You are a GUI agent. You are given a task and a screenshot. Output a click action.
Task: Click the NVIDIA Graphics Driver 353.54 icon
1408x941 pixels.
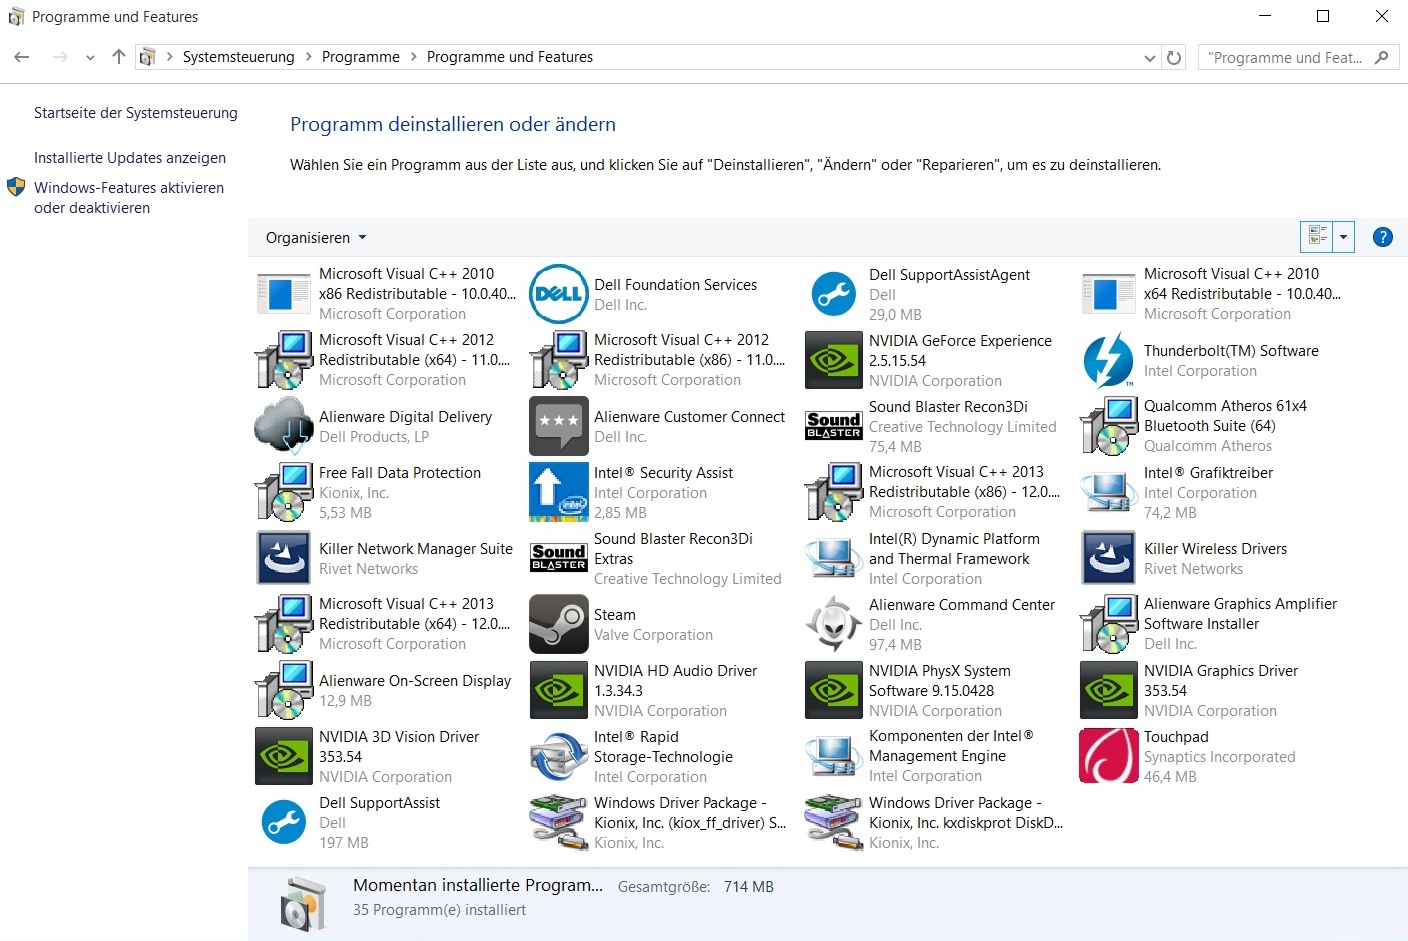tap(1108, 690)
